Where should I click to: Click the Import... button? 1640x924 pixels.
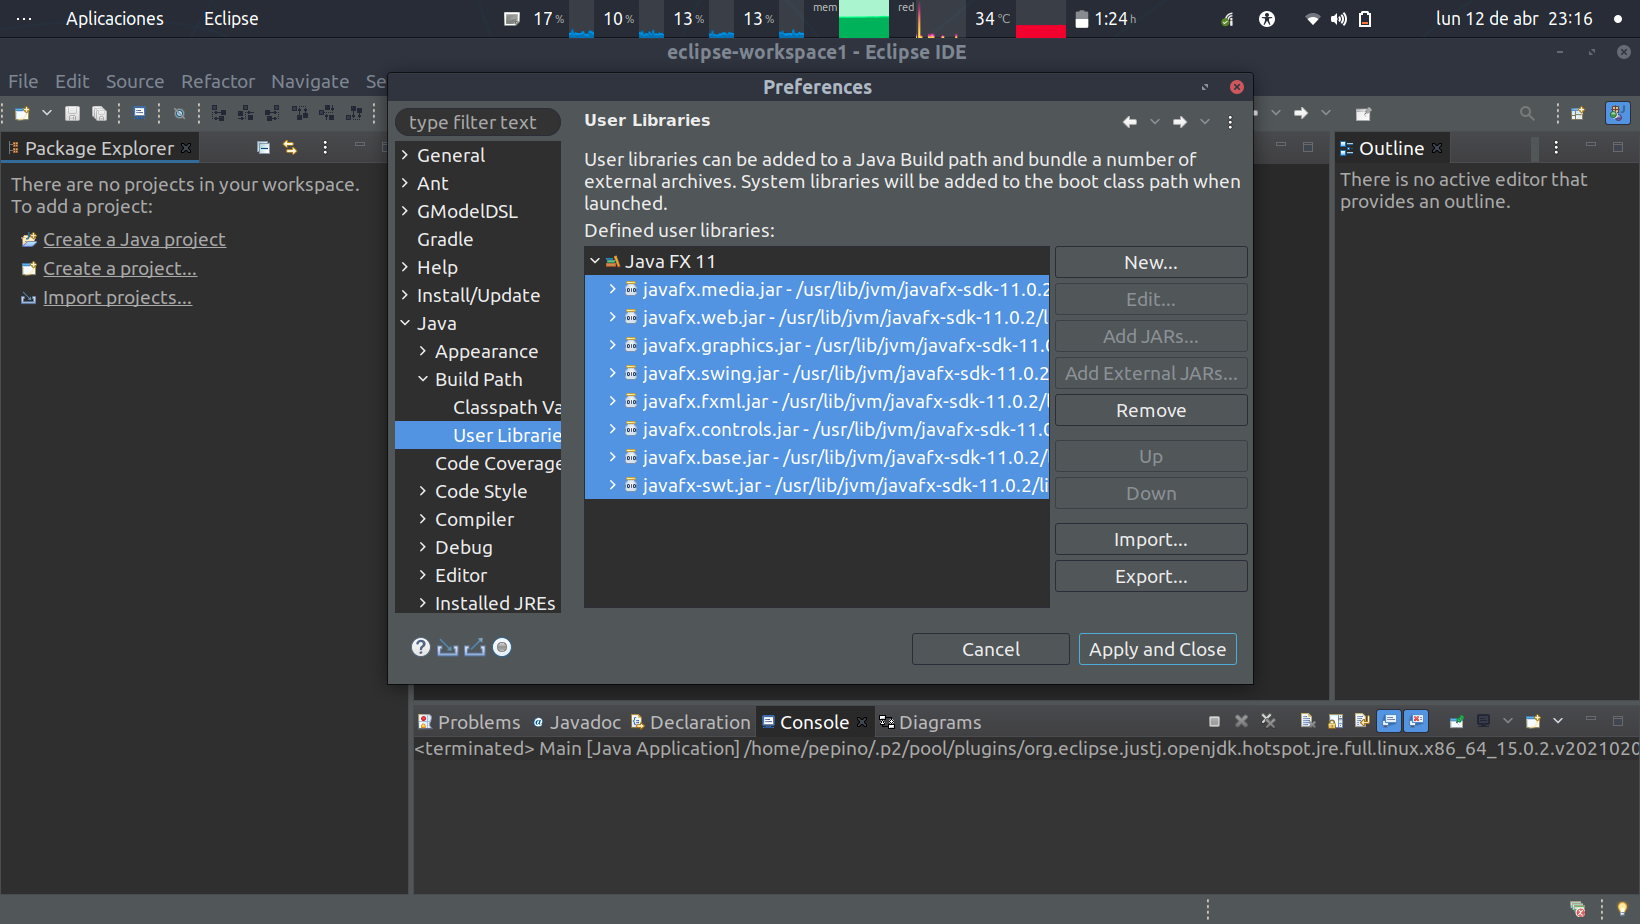1151,539
